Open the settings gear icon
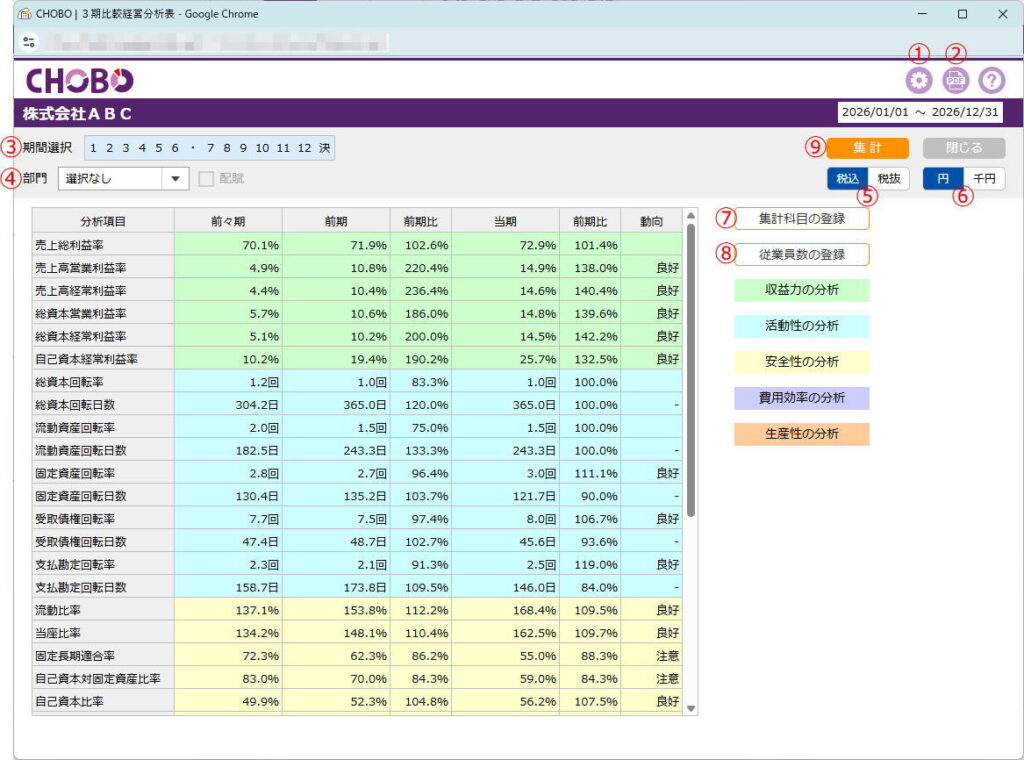 [x=918, y=81]
